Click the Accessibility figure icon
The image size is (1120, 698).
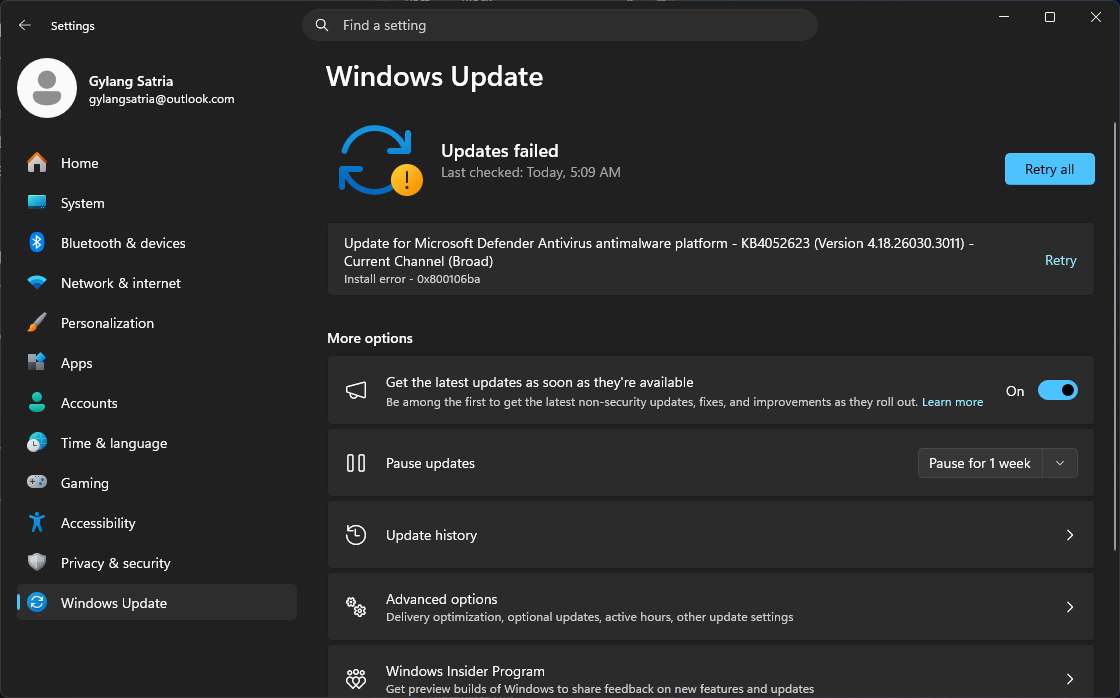coord(37,523)
